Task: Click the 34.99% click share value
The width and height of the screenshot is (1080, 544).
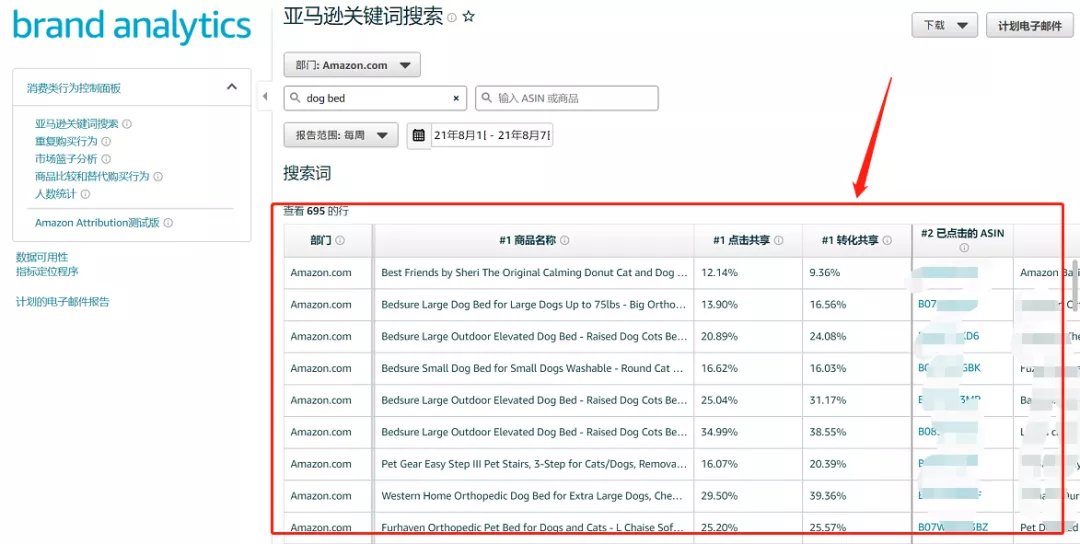Action: tap(719, 432)
